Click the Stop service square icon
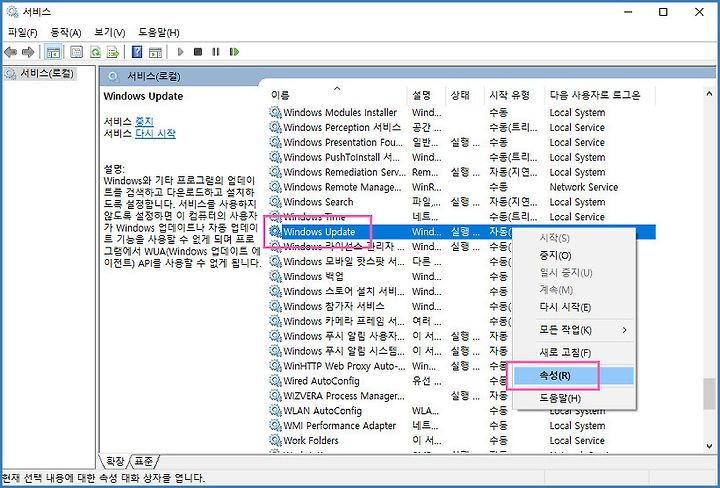This screenshot has height=488, width=720. tap(198, 52)
